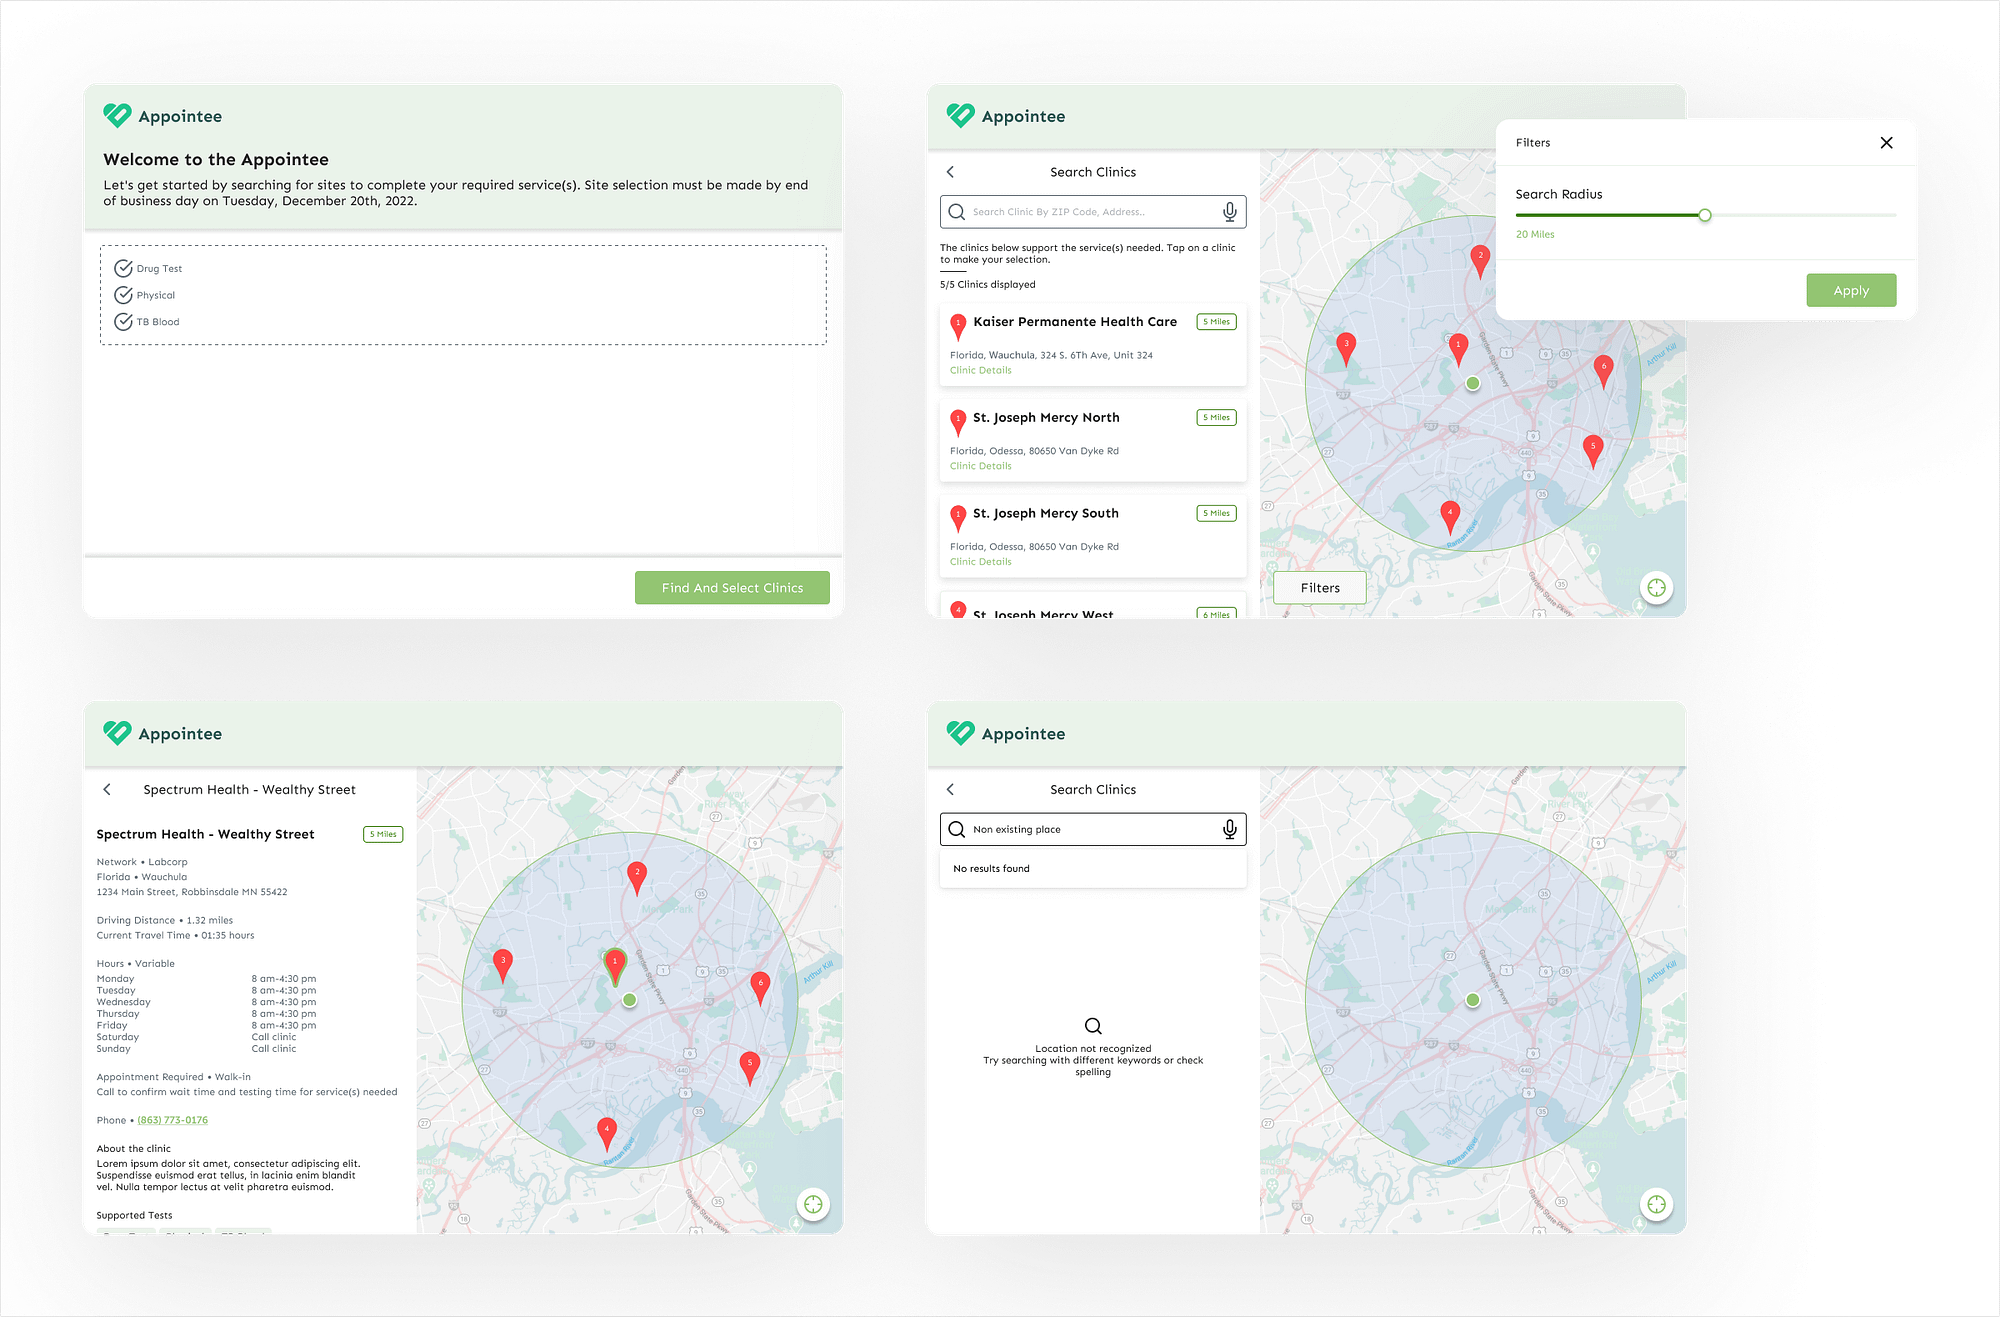Image resolution: width=2000 pixels, height=1317 pixels.
Task: Open Filters button on the map
Action: pos(1319,588)
